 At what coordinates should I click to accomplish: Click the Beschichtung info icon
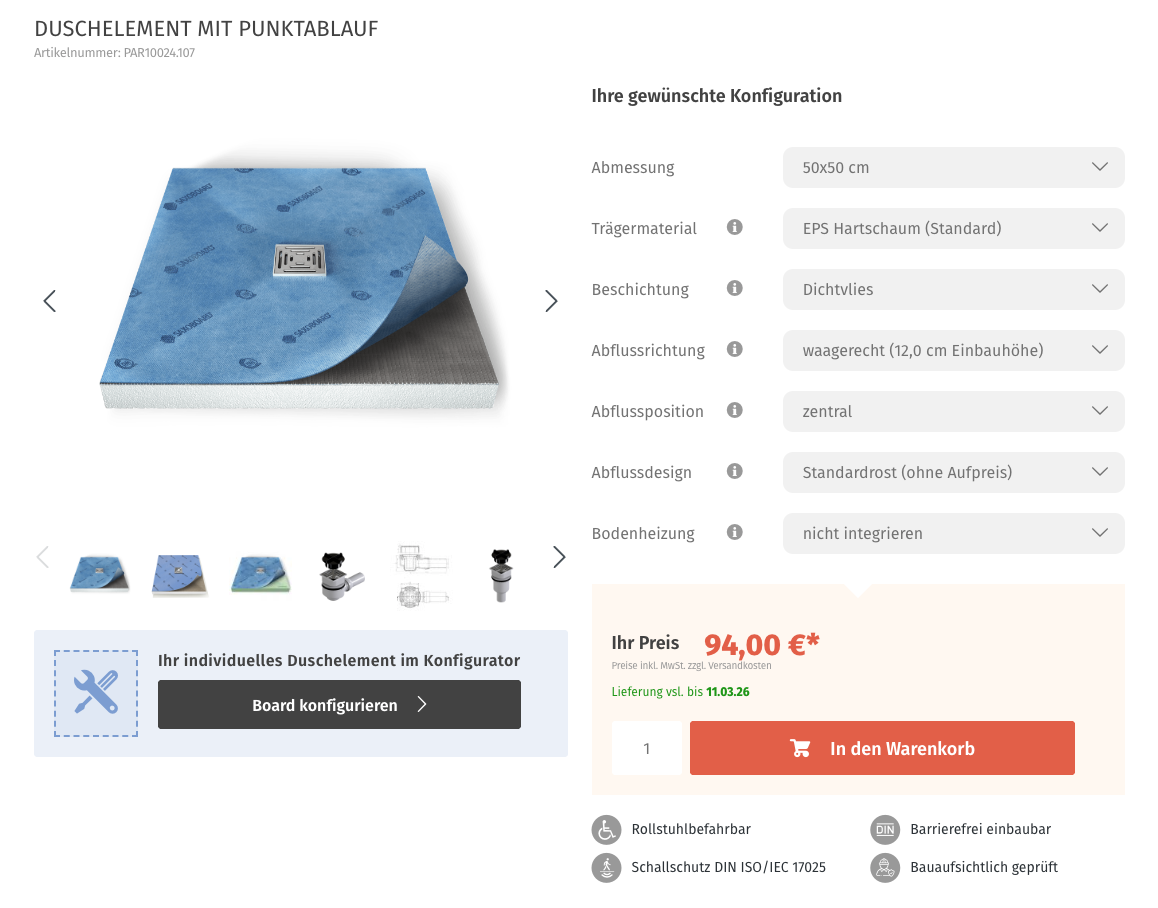pyautogui.click(x=735, y=288)
